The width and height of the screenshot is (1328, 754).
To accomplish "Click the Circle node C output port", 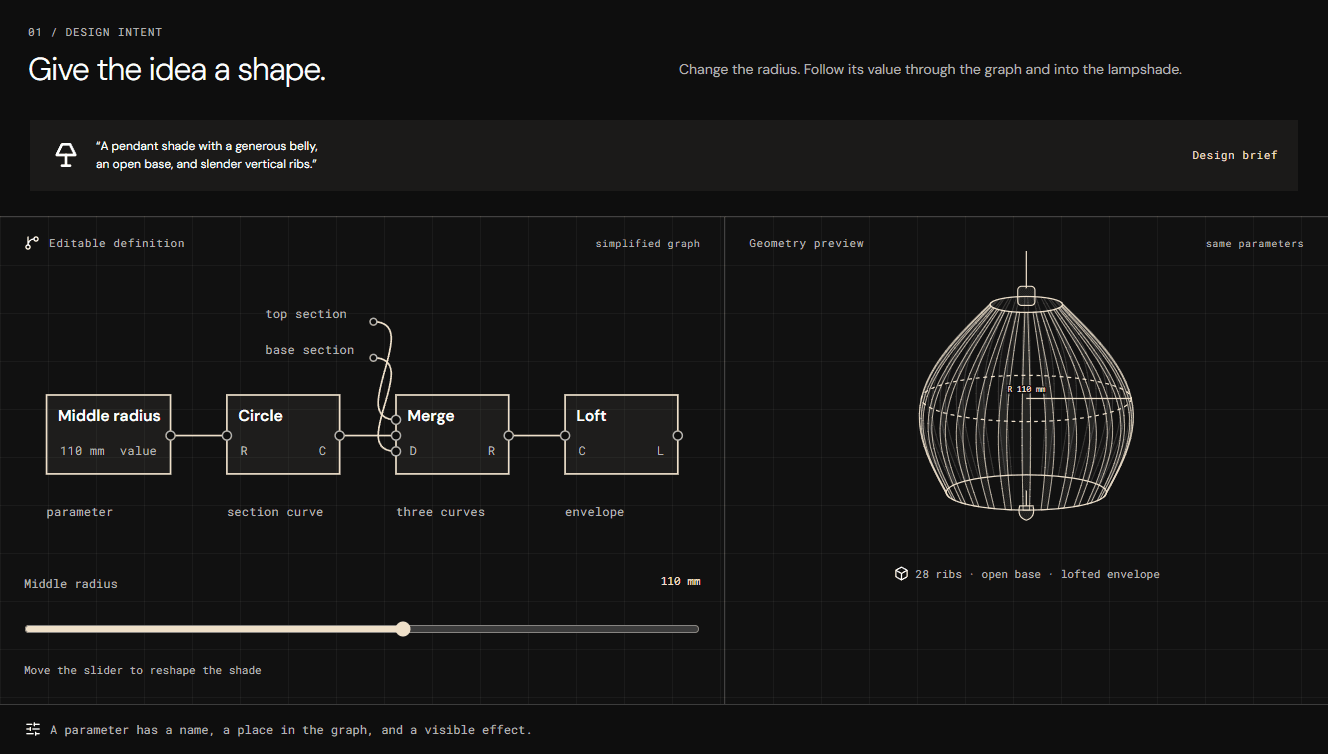I will (x=340, y=435).
